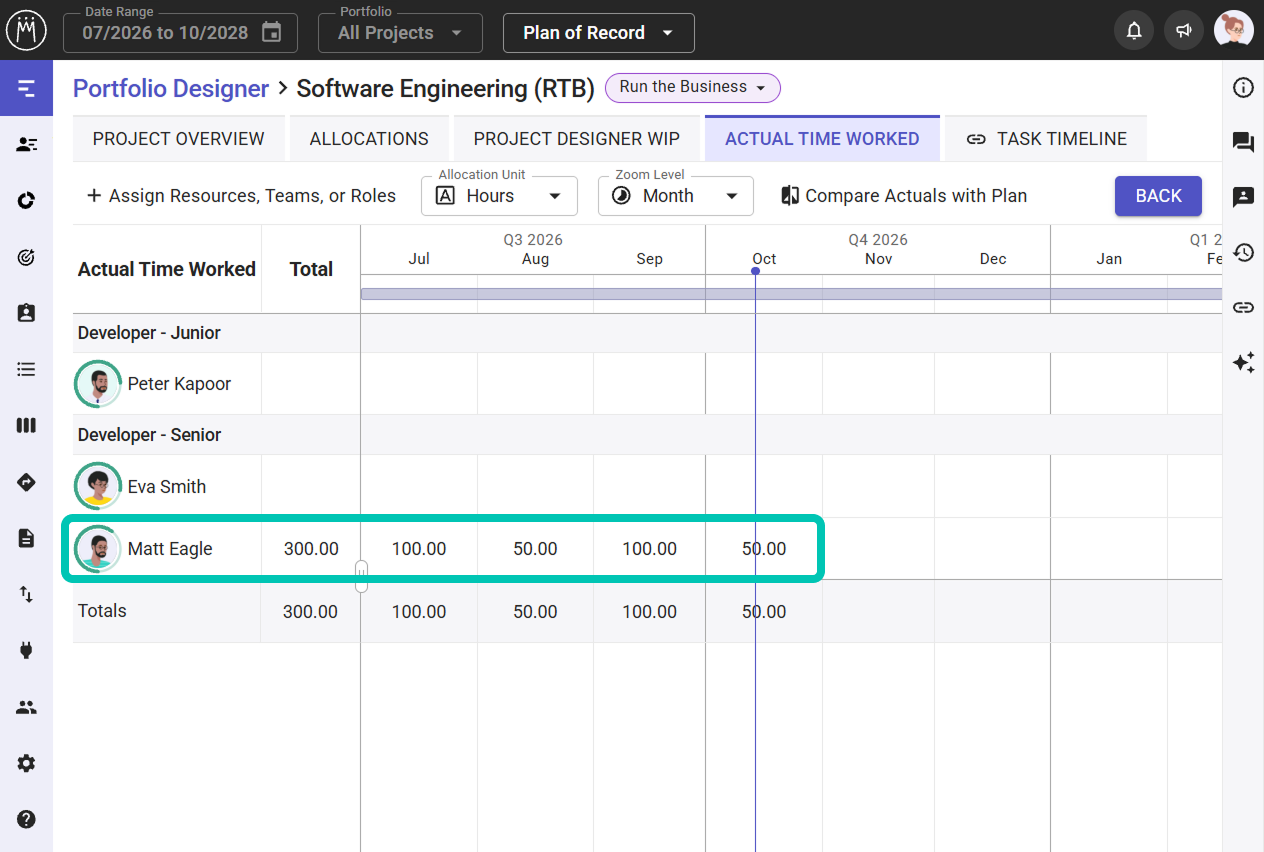The image size is (1264, 852).
Task: Open the pie chart icon in sidebar
Action: (x=26, y=201)
